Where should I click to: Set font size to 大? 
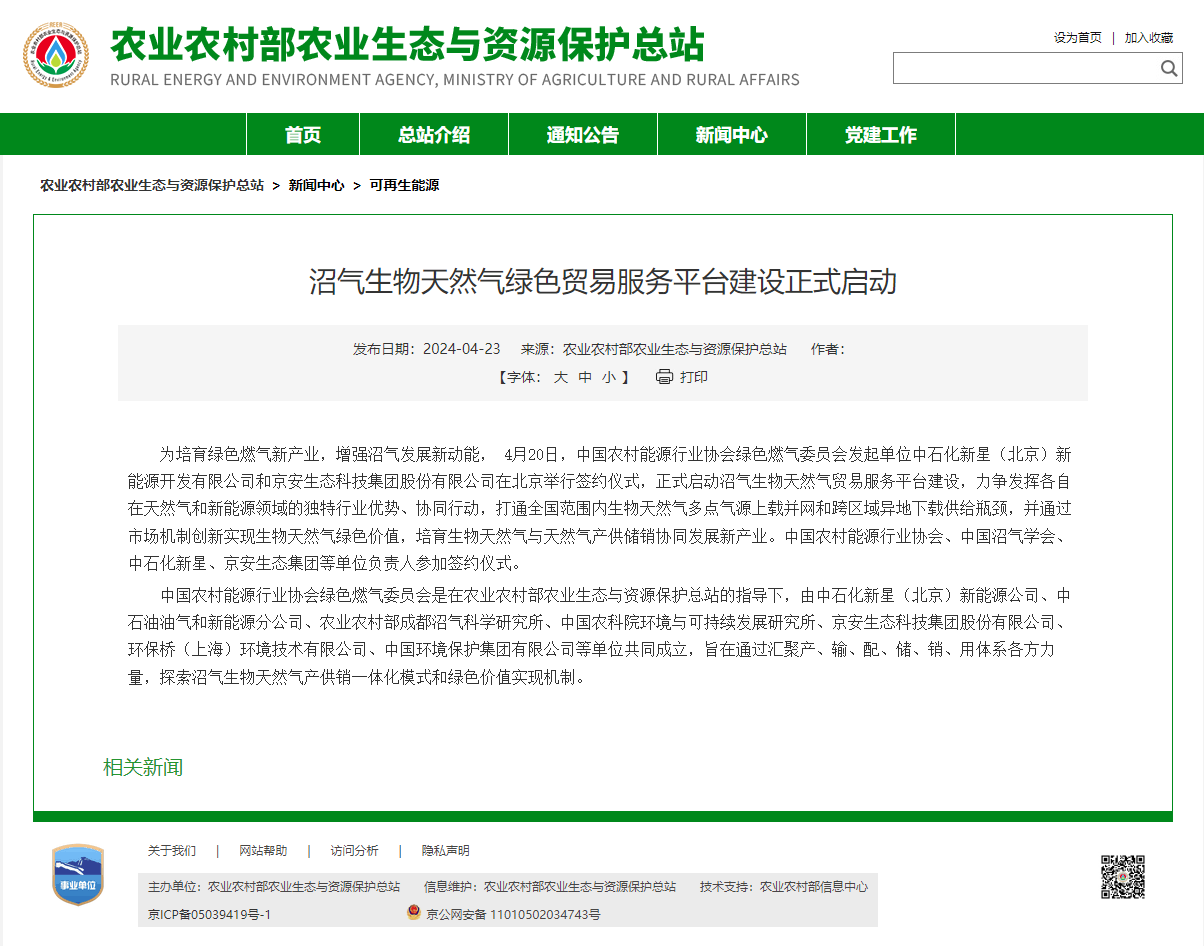560,377
